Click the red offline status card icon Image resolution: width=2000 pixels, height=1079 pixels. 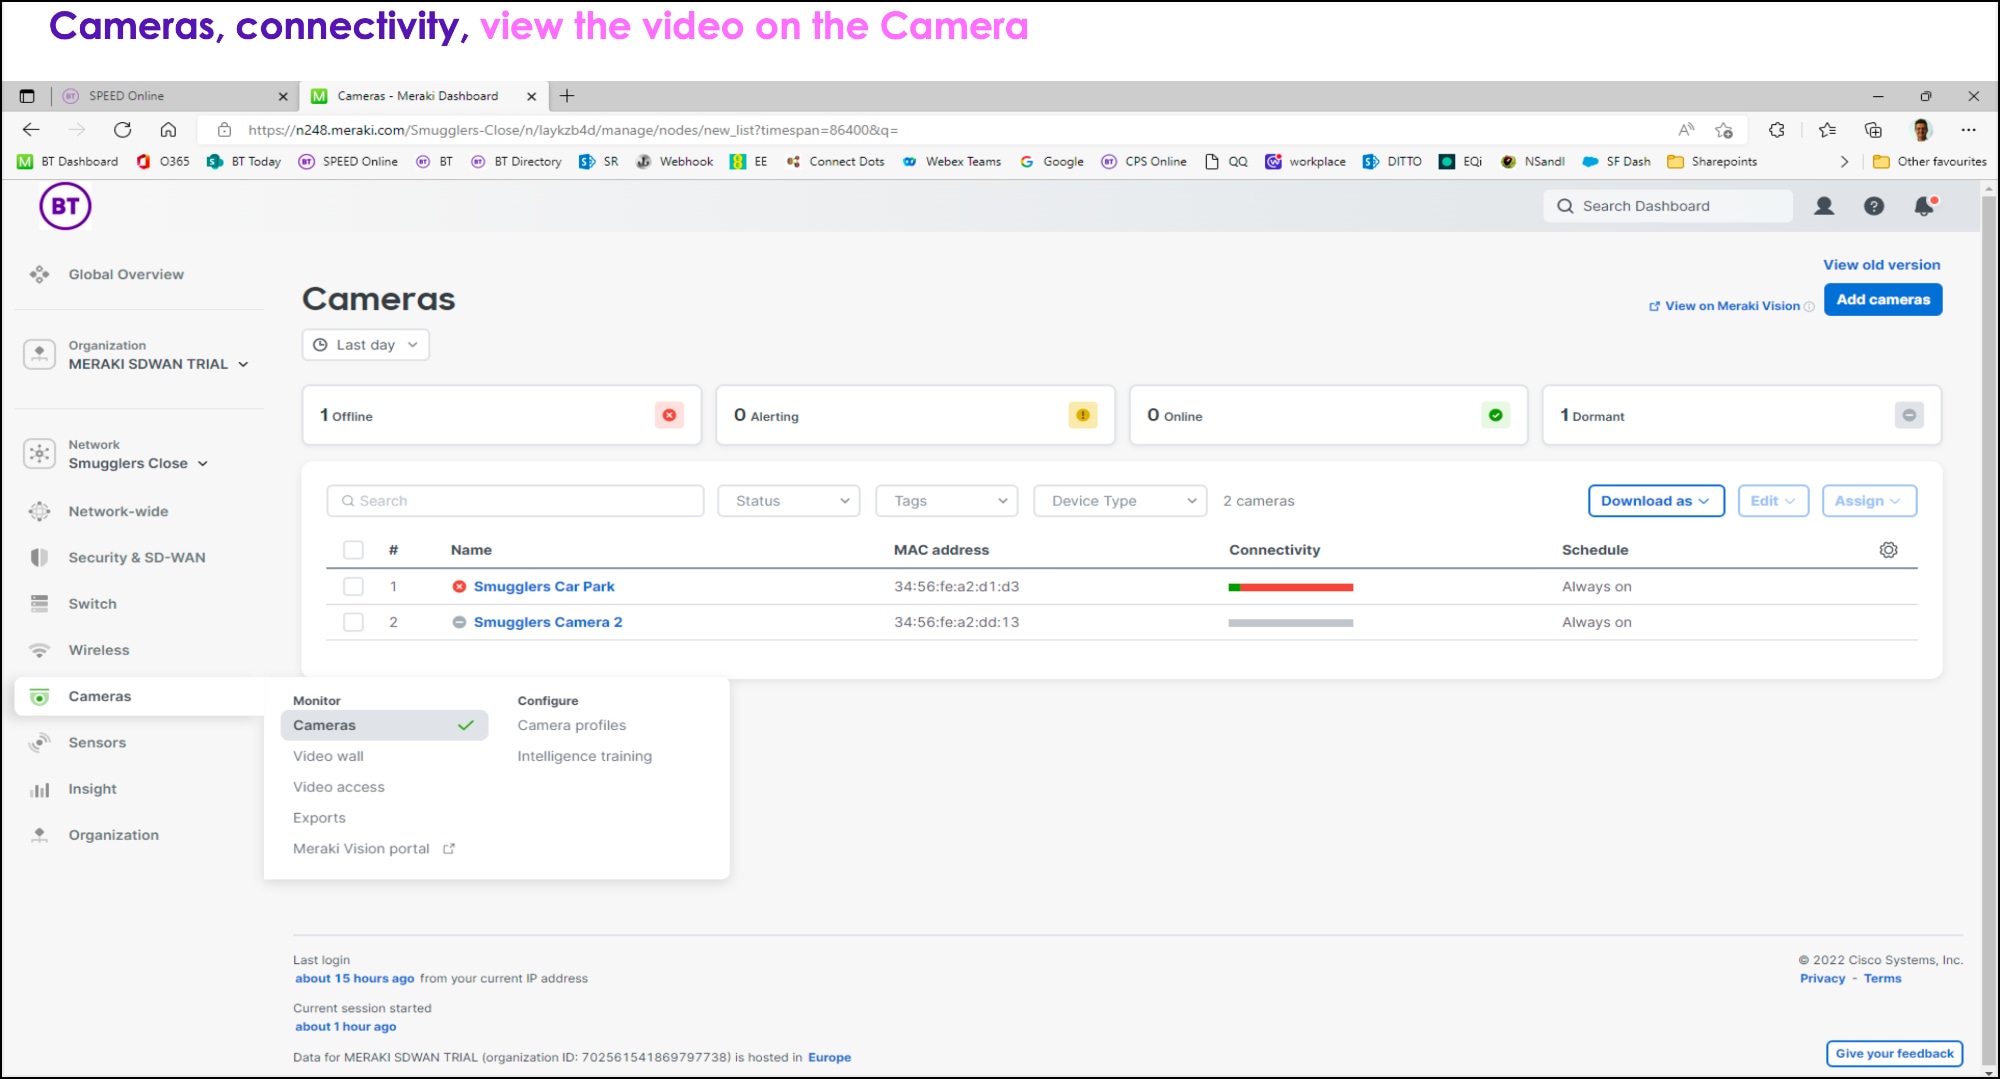(669, 415)
